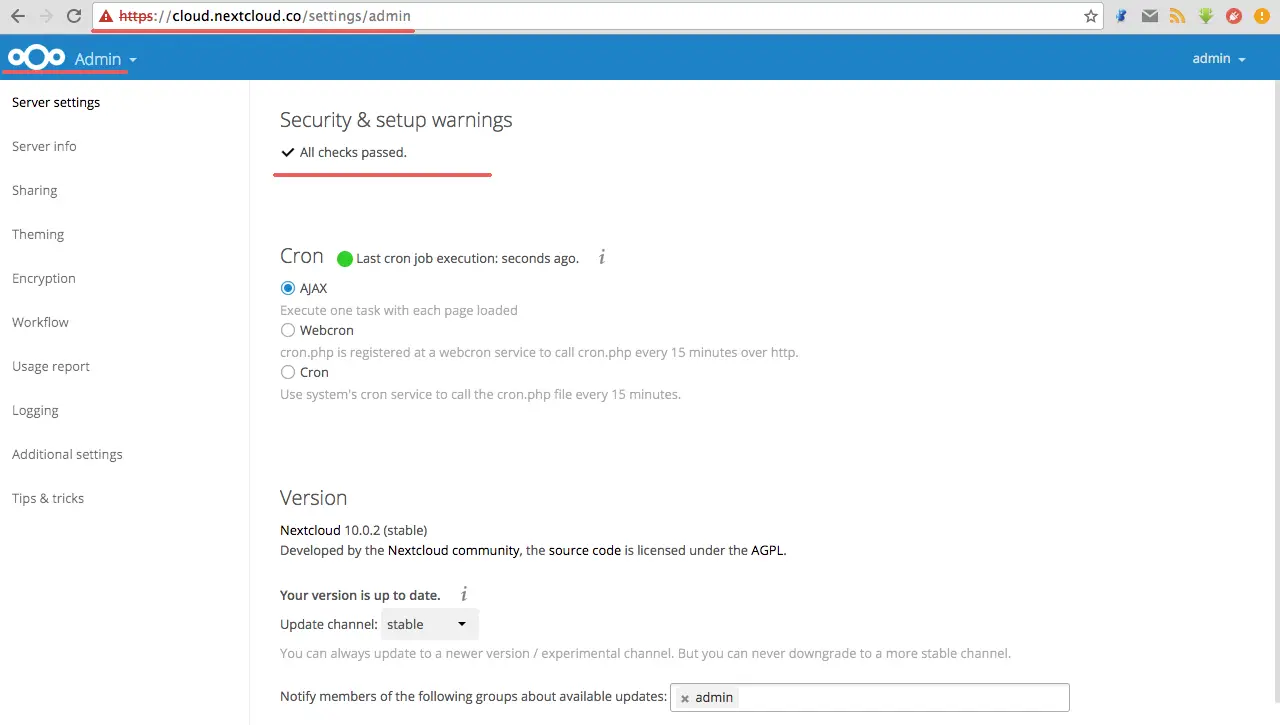1280x725 pixels.
Task: Click the green cron status indicator dot
Action: coord(345,259)
